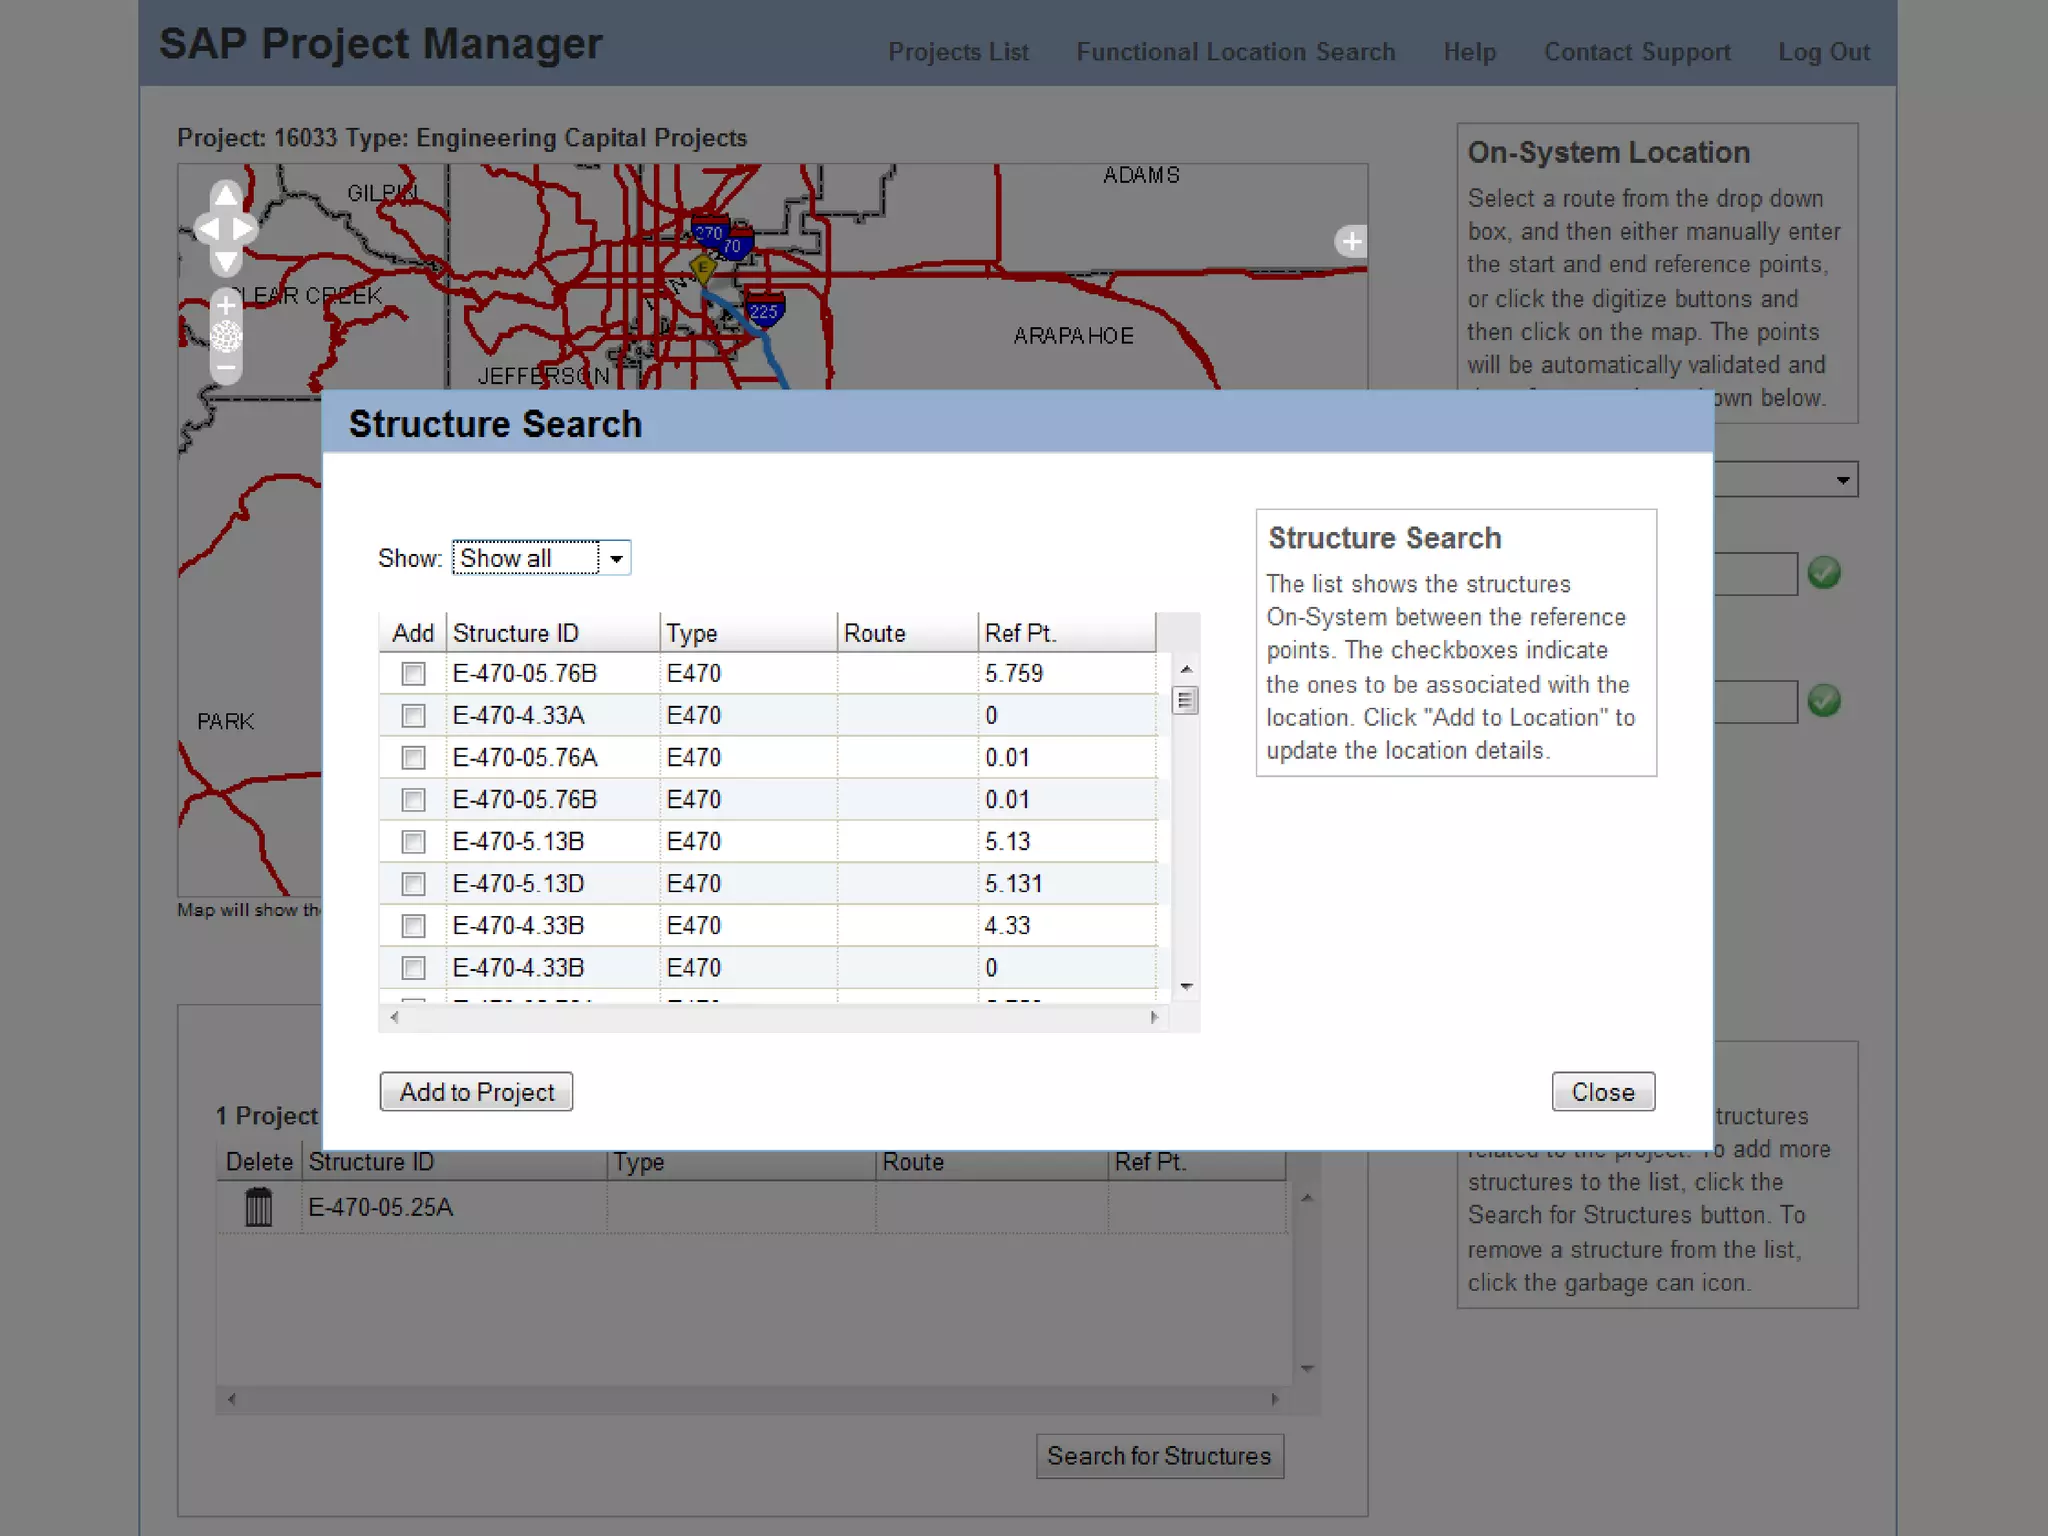Sort by the Route column header in dialog
Screen dimensions: 2048x1536
[907, 633]
